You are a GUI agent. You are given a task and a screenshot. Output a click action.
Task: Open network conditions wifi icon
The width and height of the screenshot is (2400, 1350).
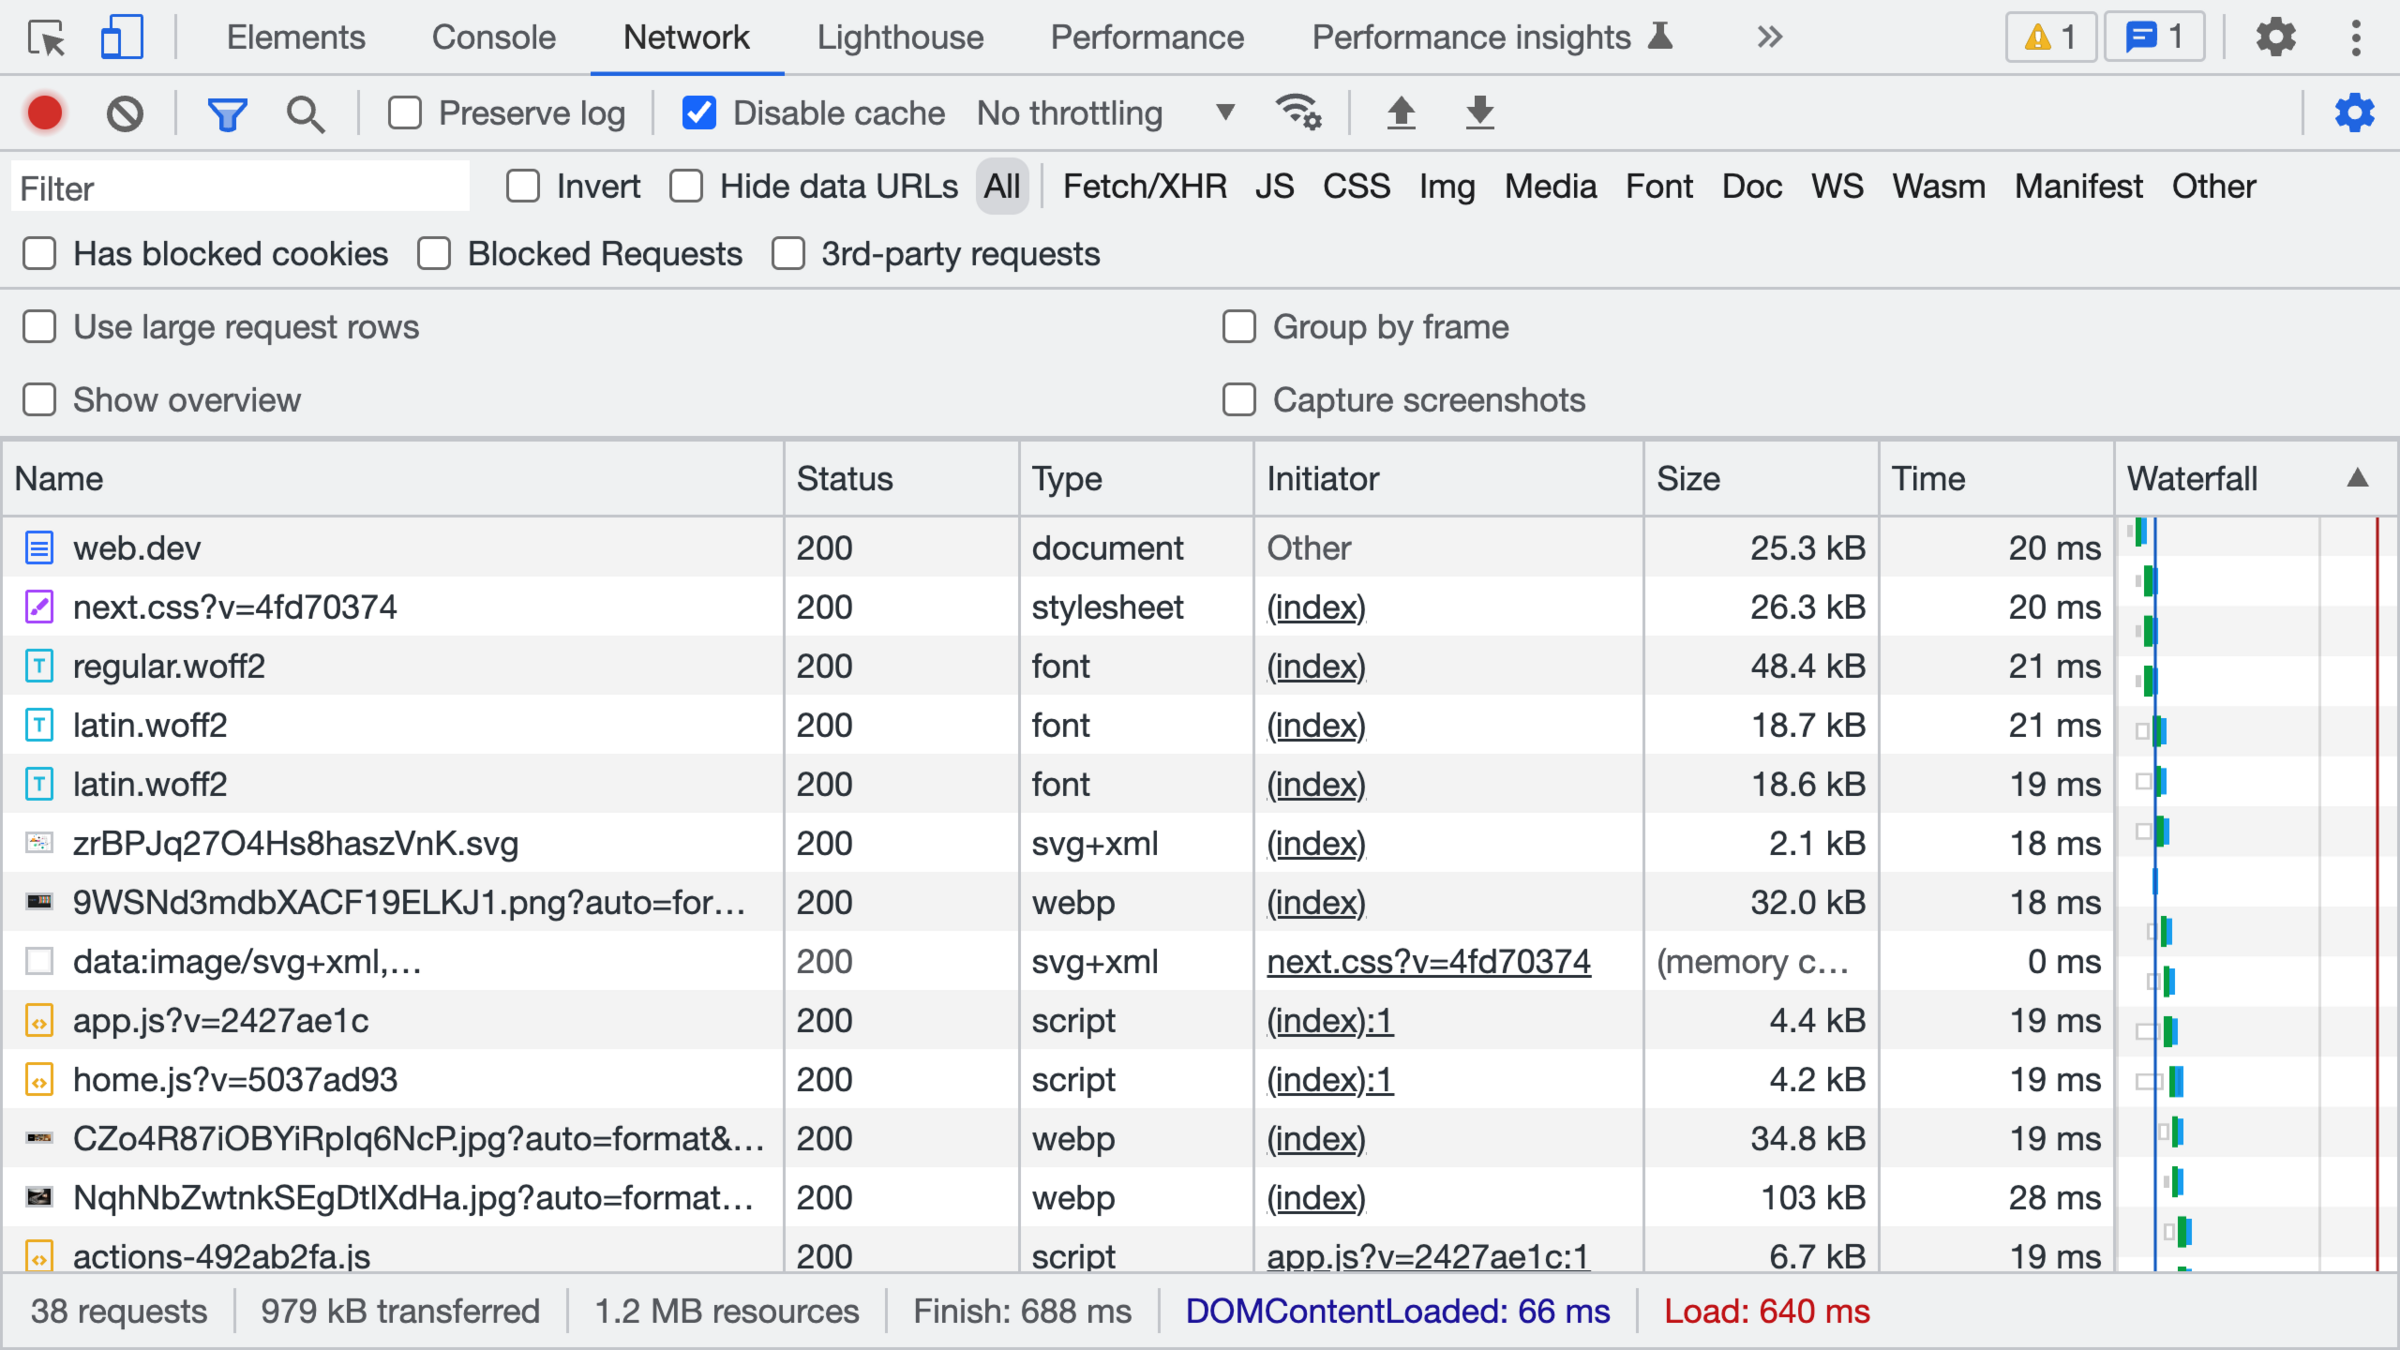pyautogui.click(x=1298, y=113)
